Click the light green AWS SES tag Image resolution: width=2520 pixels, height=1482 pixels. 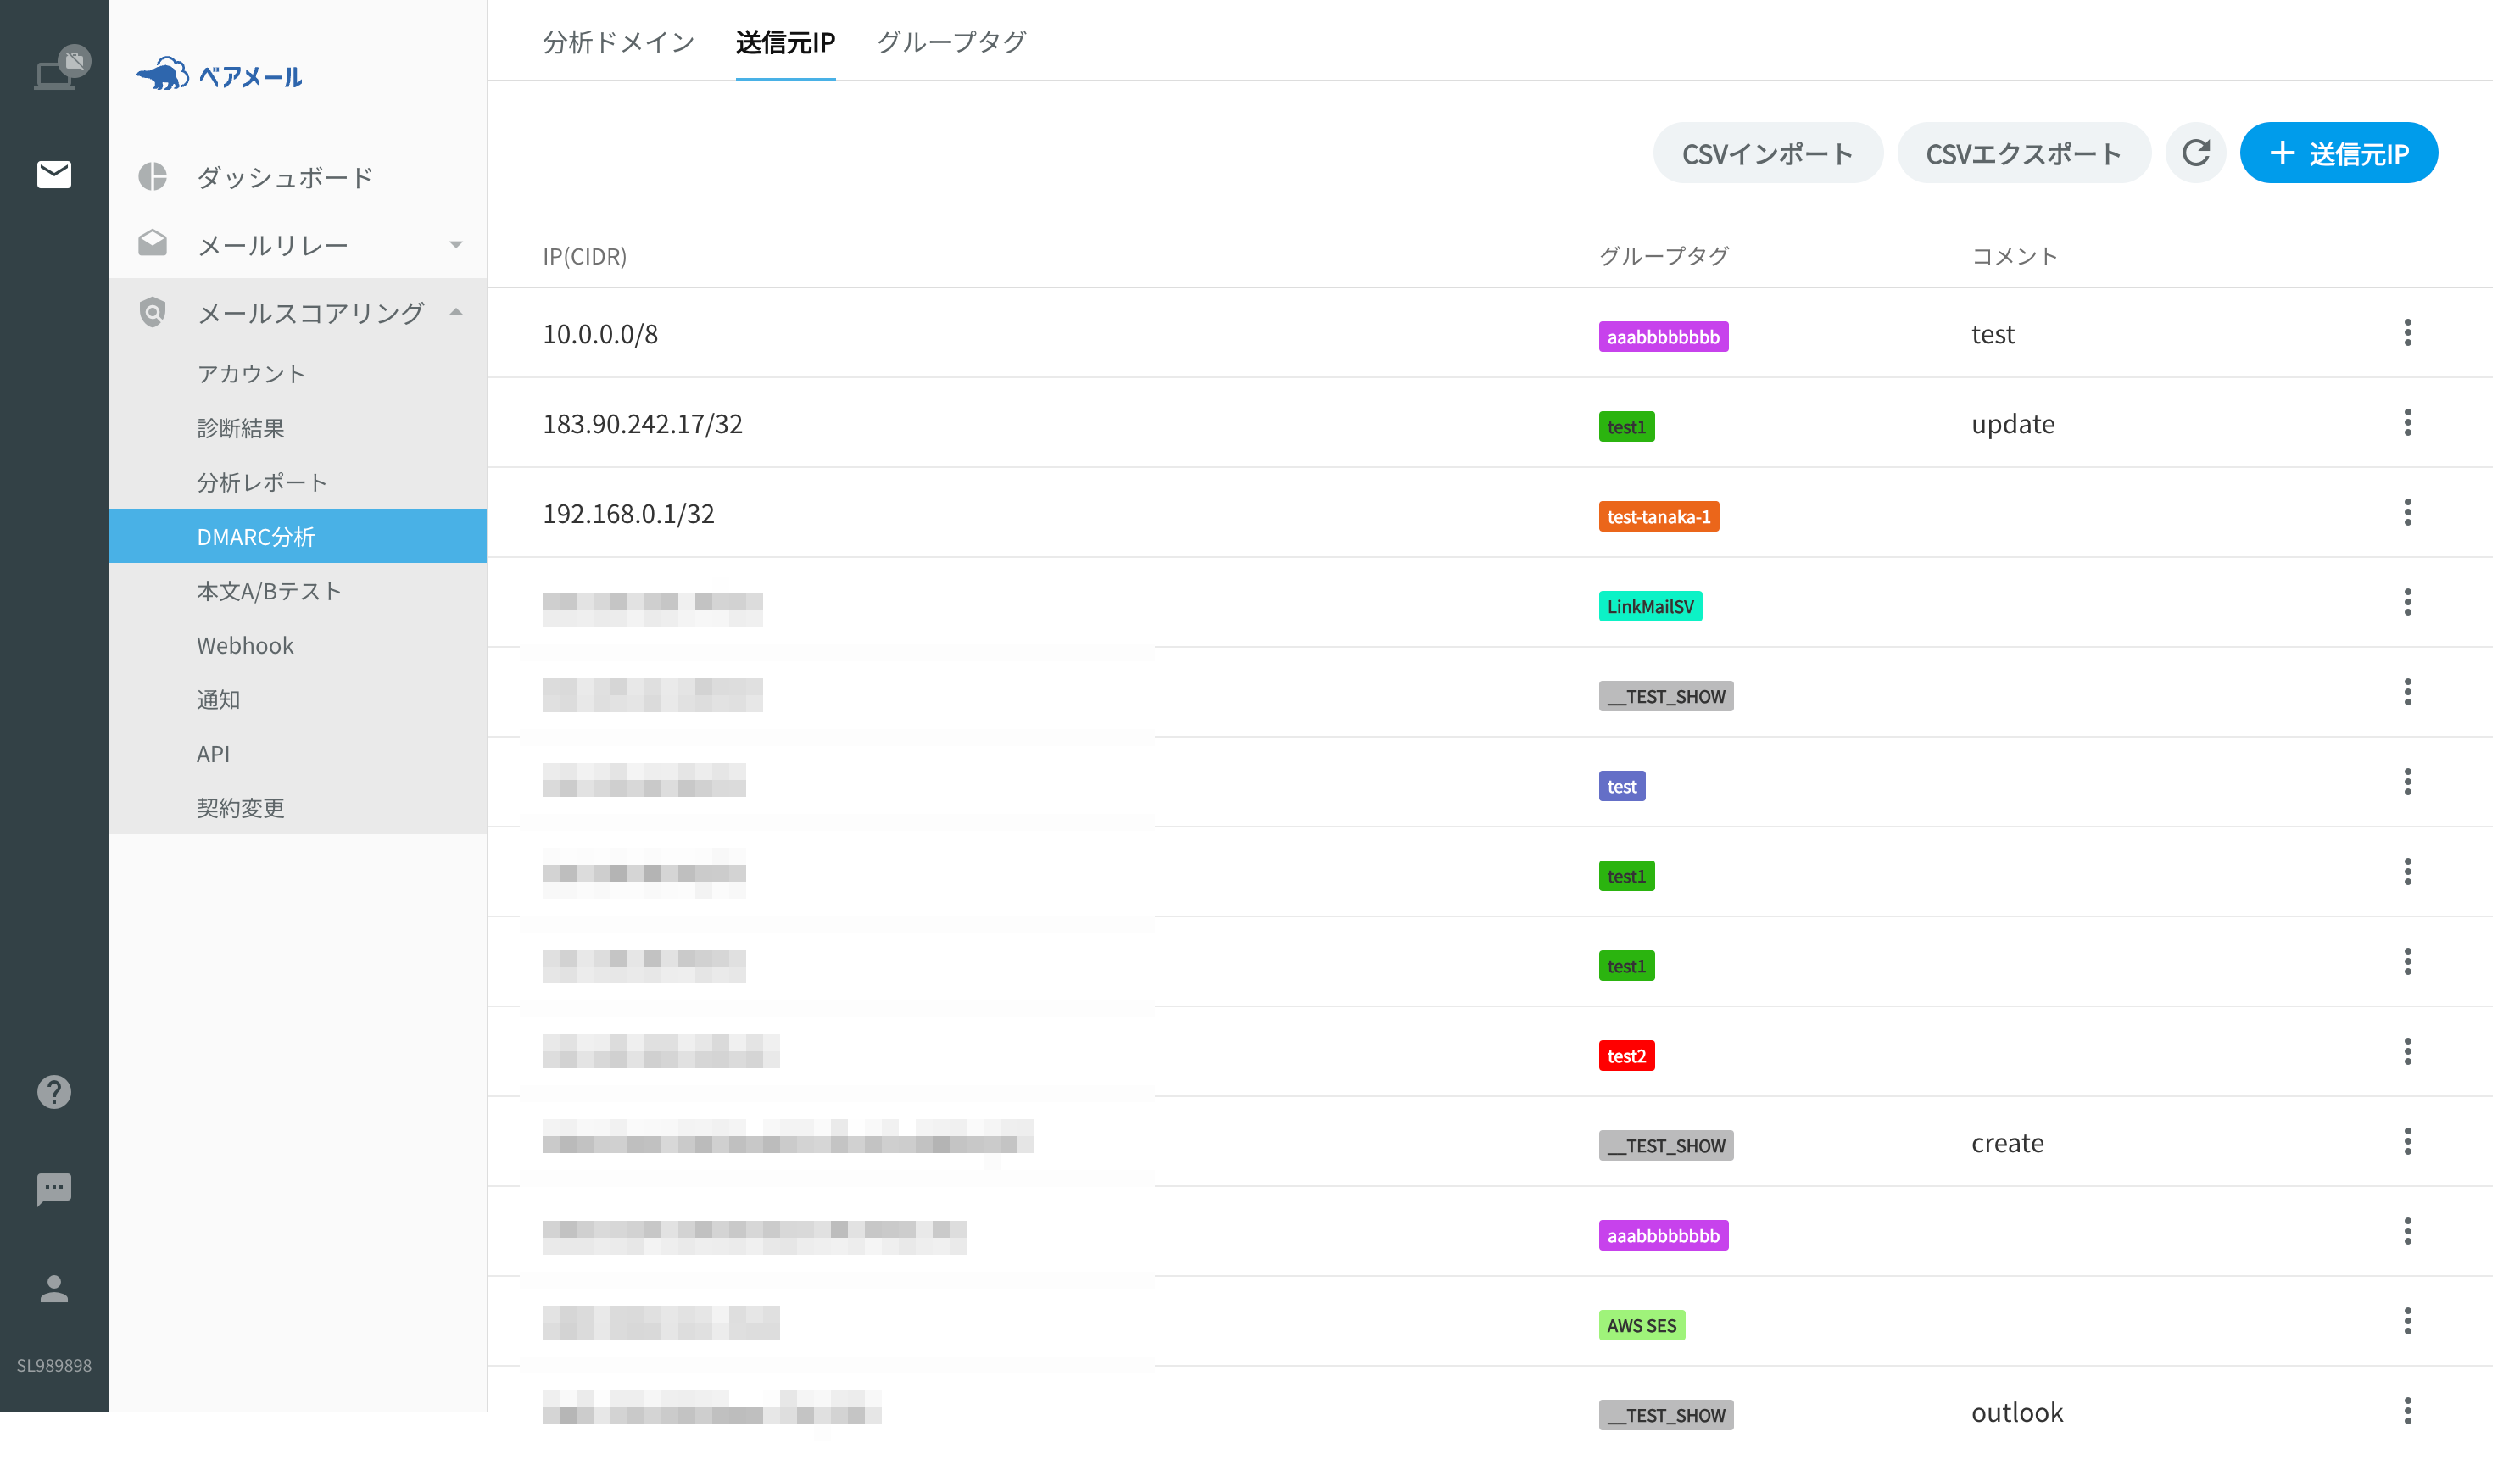coord(1642,1326)
